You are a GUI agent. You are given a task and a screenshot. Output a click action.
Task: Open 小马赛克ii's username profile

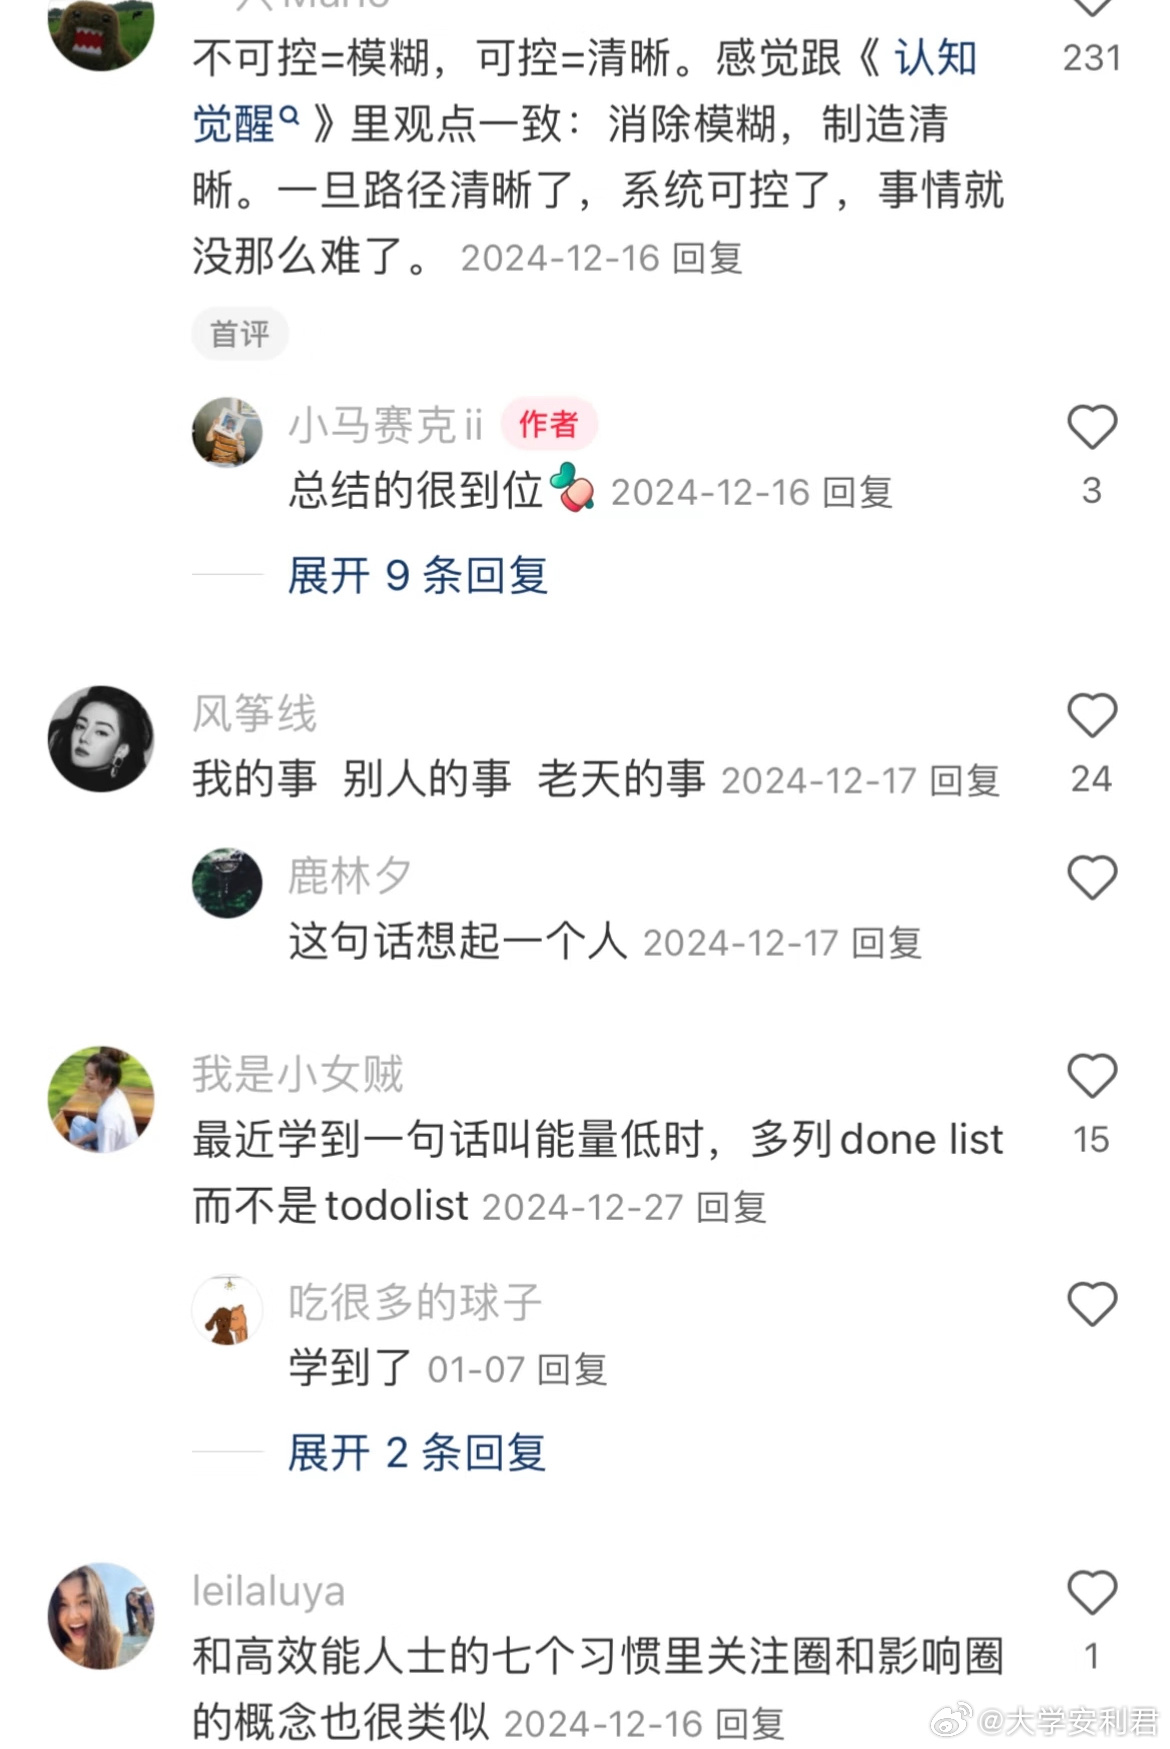tap(386, 425)
